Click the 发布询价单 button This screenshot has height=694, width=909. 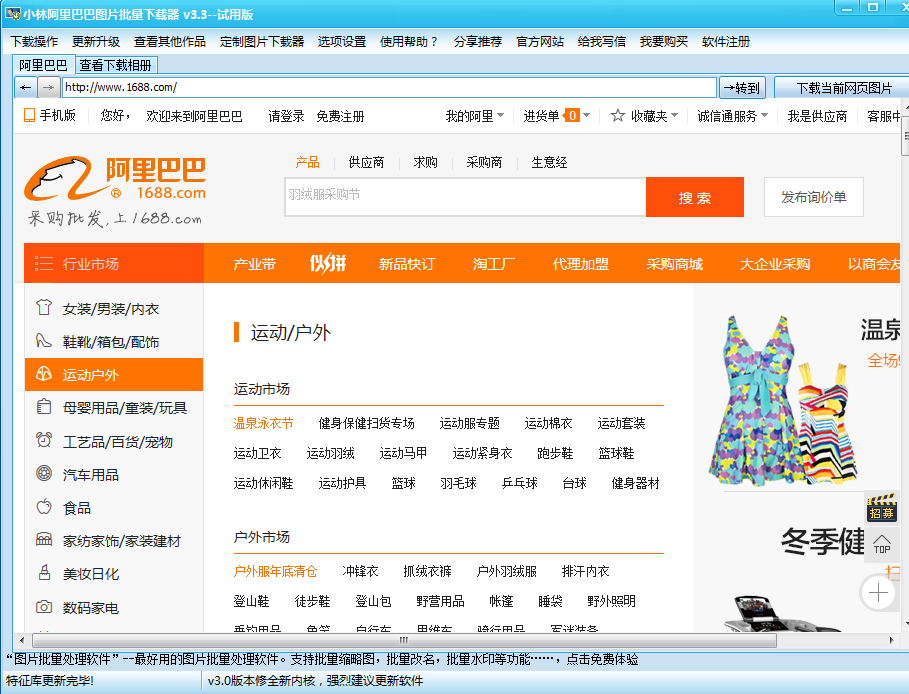coord(813,197)
